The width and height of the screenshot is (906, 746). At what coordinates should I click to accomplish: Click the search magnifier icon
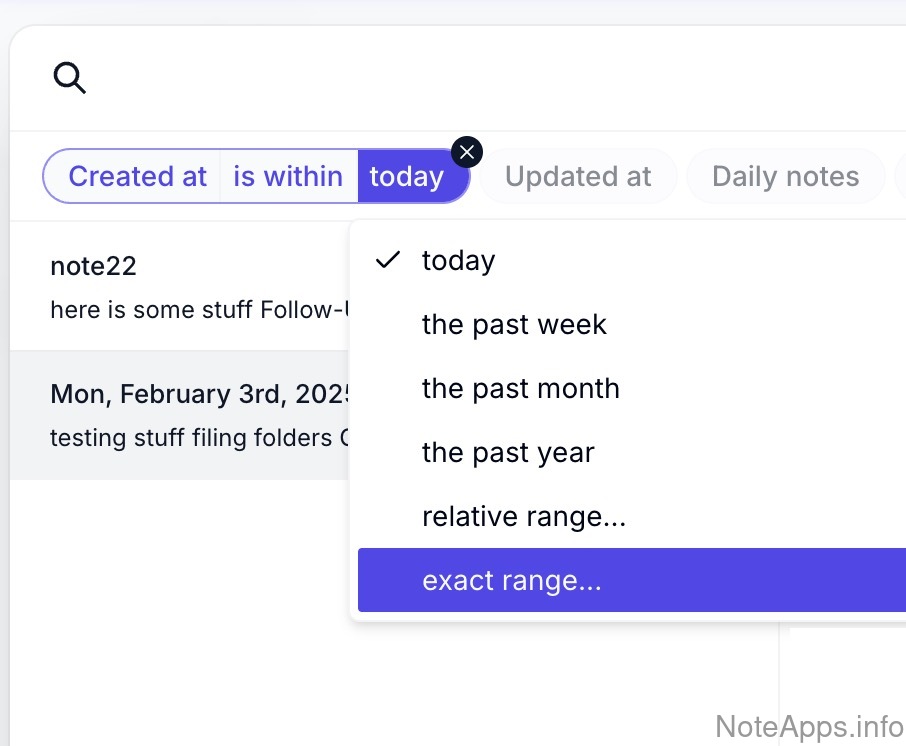[x=69, y=78]
